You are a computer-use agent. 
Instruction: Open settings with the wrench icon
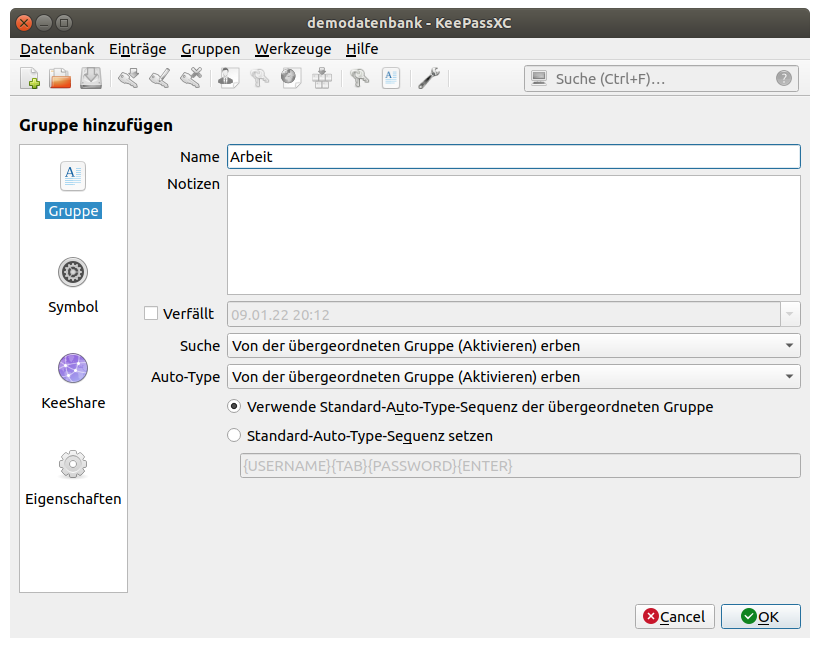pos(429,78)
